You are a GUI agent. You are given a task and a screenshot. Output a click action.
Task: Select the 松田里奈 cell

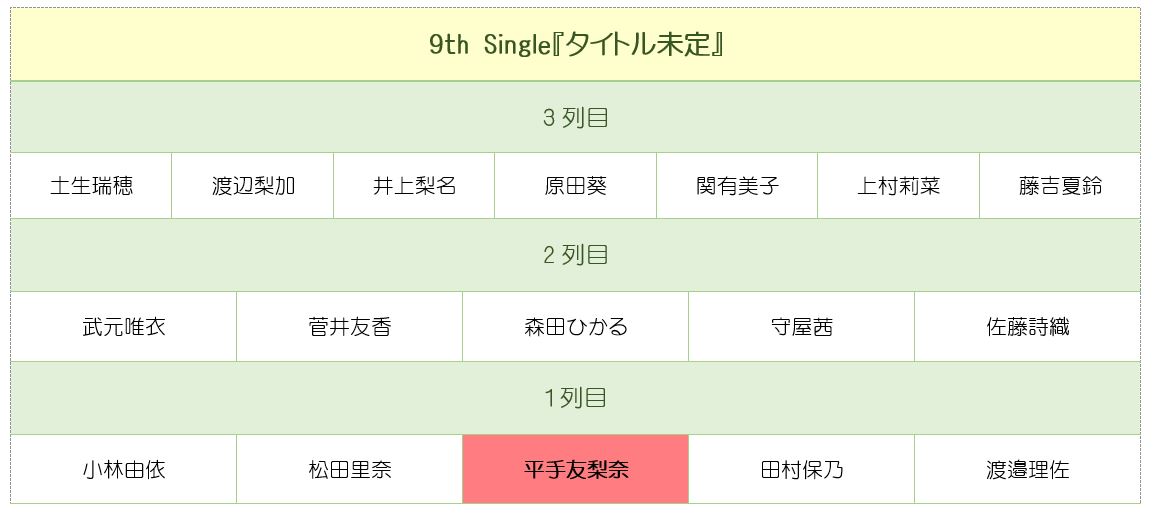pos(349,469)
